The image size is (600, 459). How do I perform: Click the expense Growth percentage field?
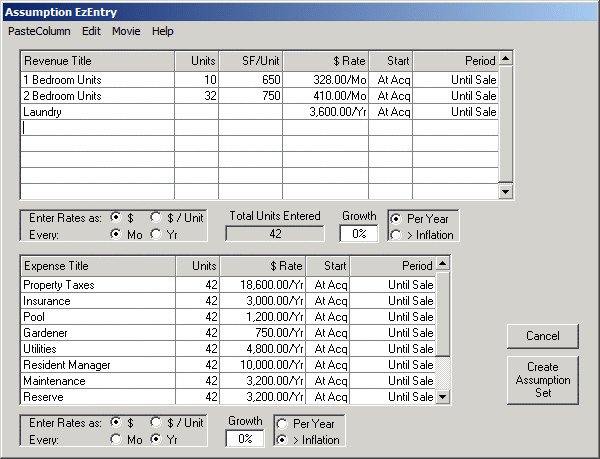pos(245,438)
